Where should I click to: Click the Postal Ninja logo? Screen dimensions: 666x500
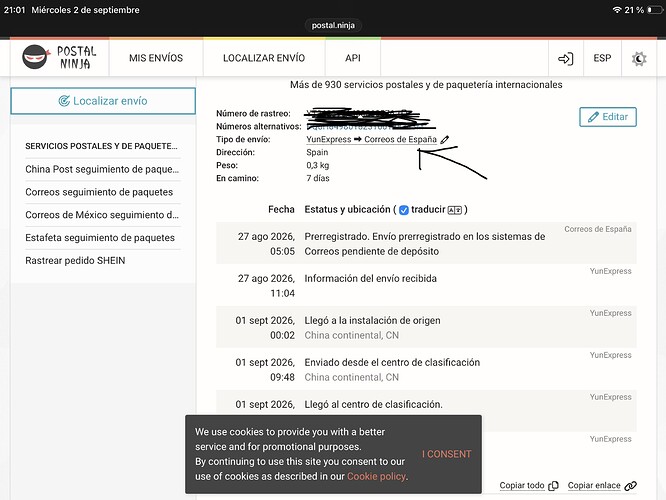pyautogui.click(x=59, y=57)
